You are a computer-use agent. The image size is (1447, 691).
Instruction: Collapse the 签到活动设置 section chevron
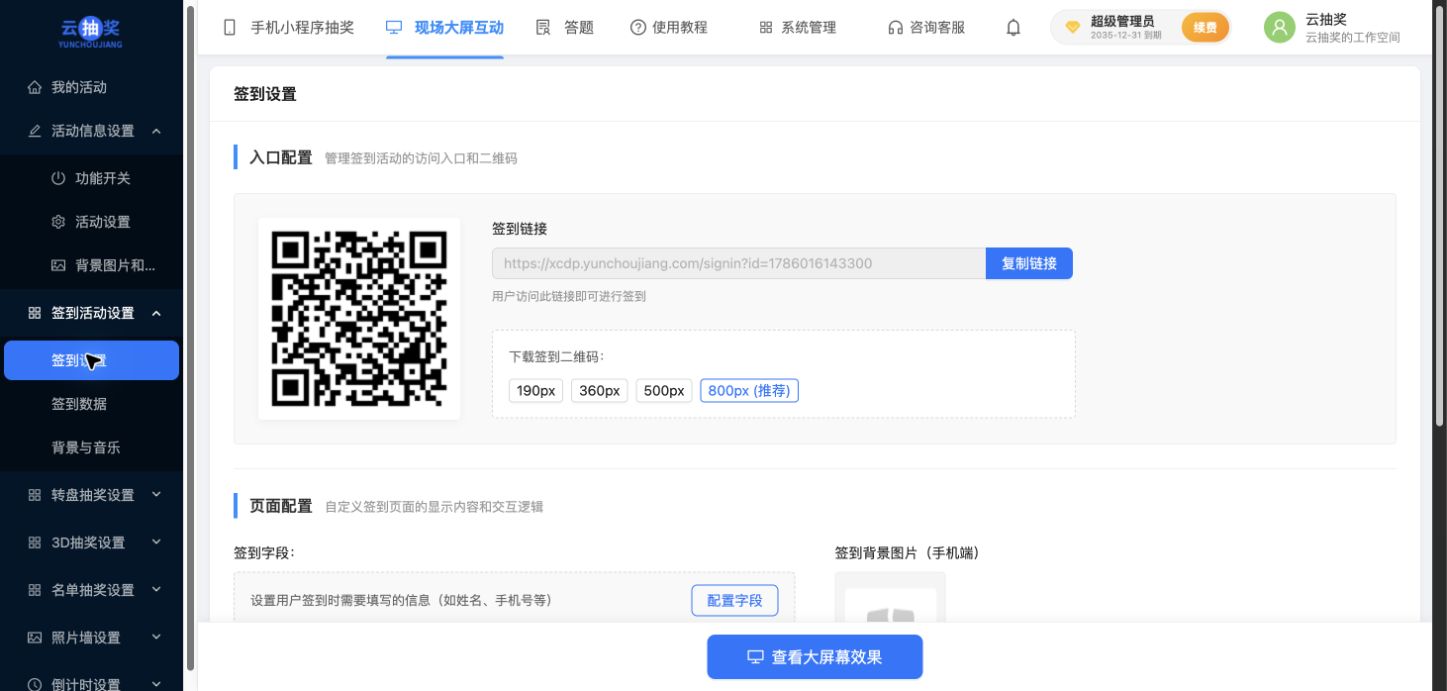pyautogui.click(x=156, y=313)
